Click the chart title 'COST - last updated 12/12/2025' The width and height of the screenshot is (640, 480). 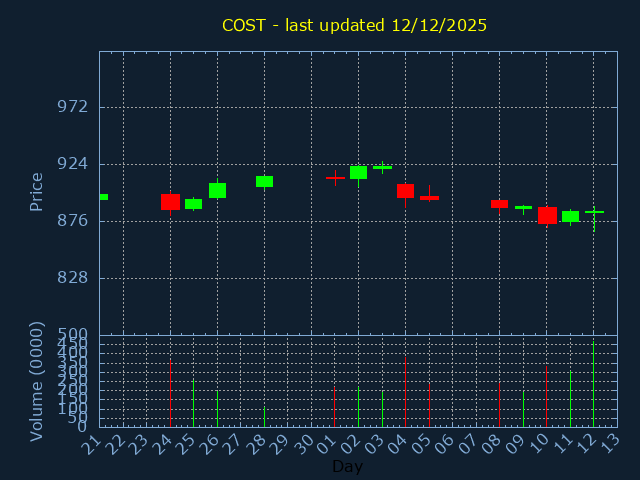(x=354, y=25)
